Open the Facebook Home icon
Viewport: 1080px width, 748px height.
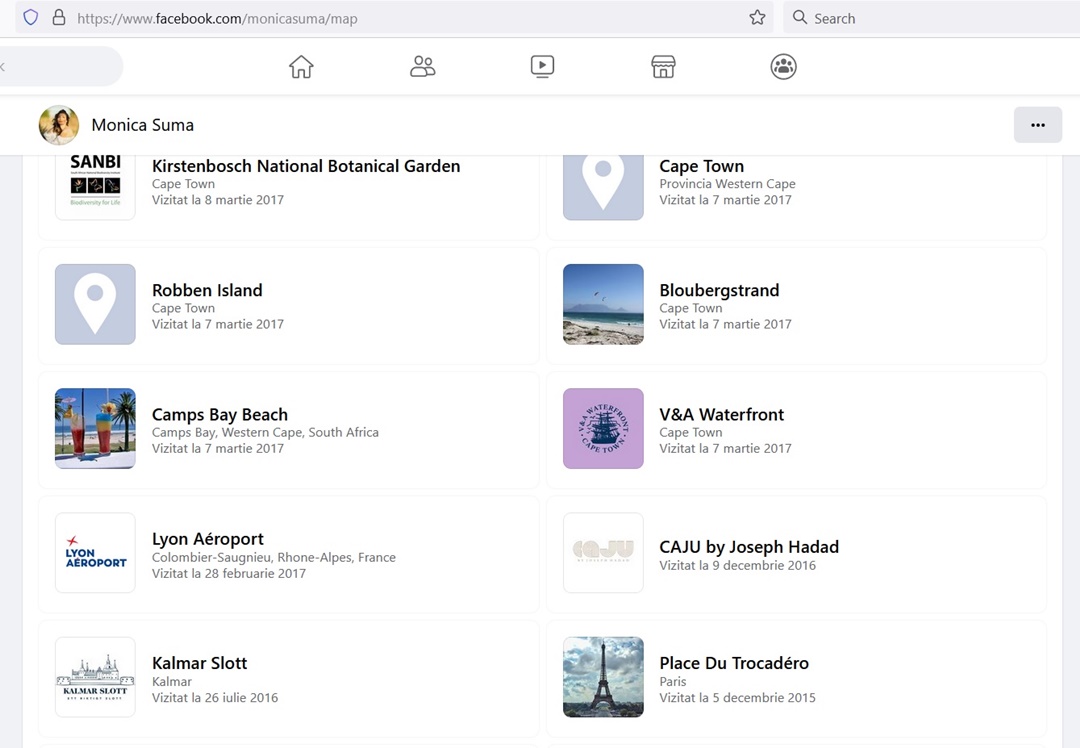[x=301, y=67]
